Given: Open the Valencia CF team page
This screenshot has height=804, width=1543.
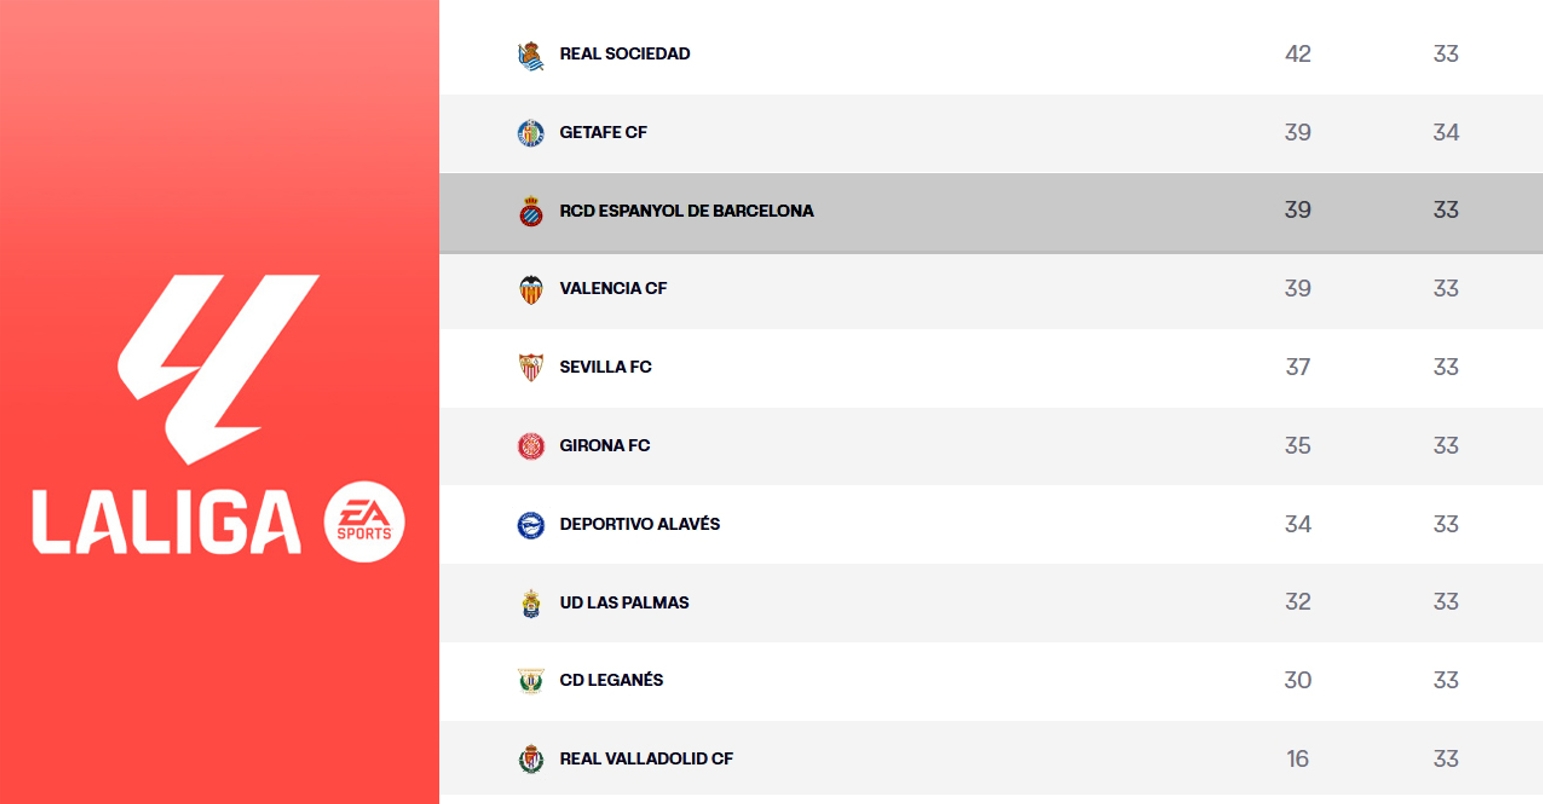Looking at the screenshot, I should pyautogui.click(x=613, y=289).
